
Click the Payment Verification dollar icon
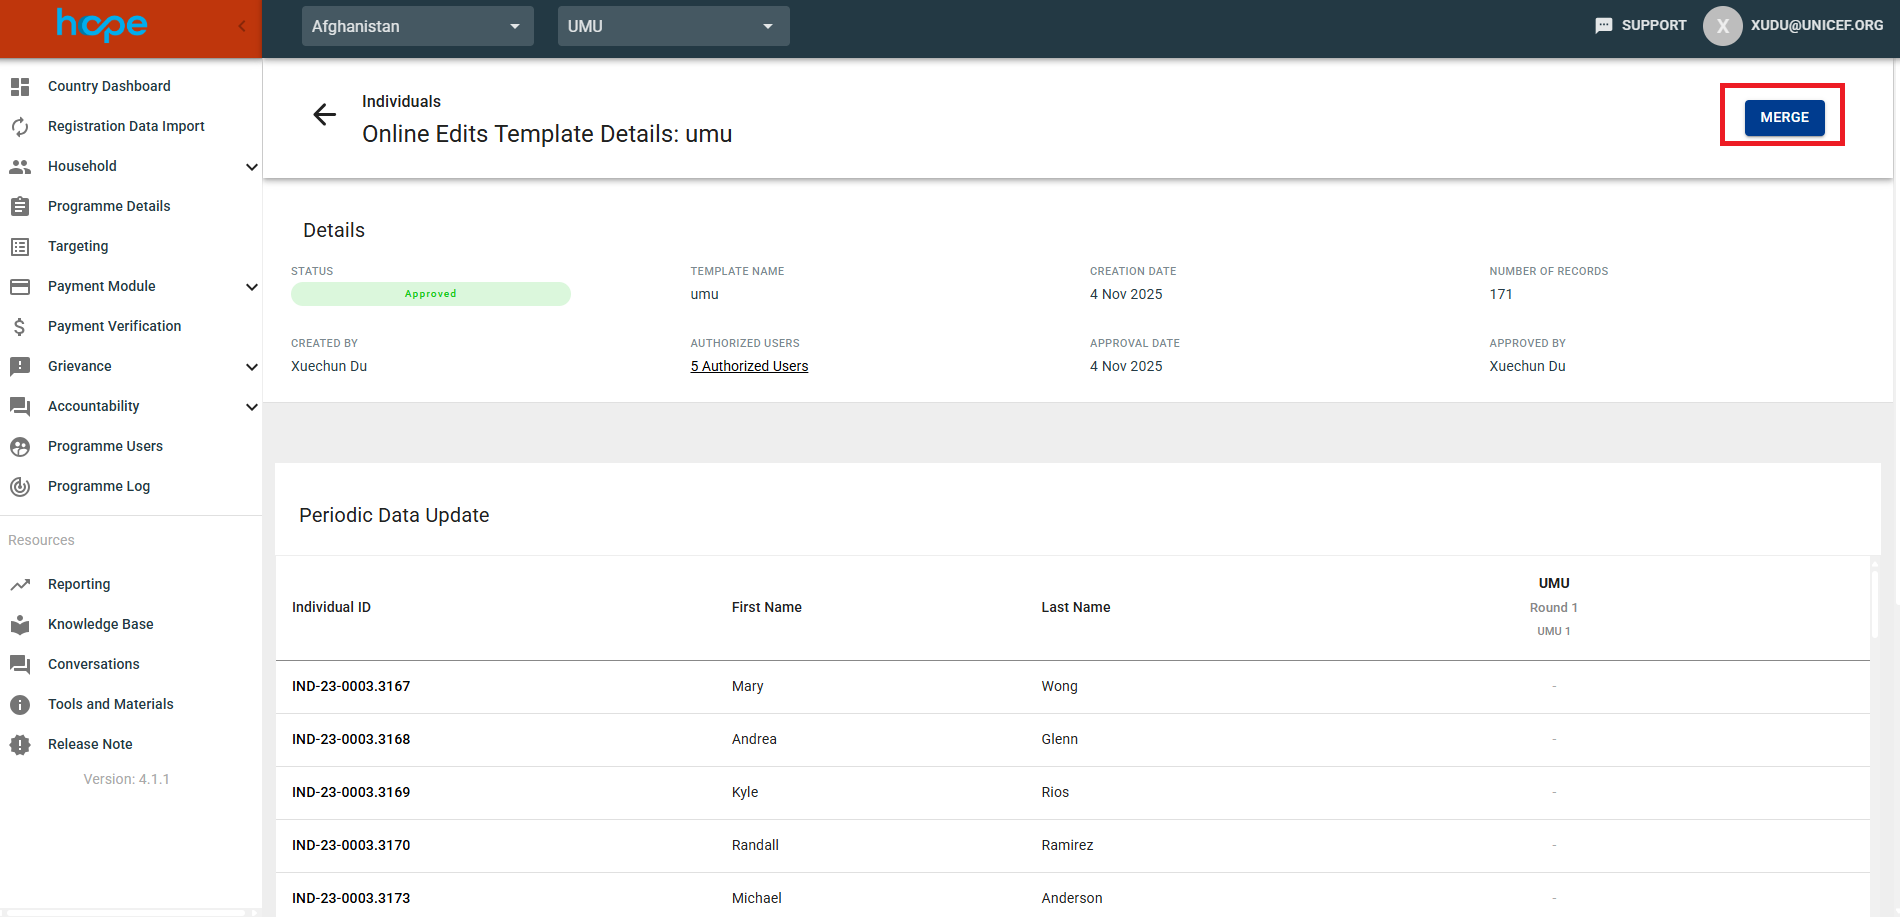(x=20, y=327)
